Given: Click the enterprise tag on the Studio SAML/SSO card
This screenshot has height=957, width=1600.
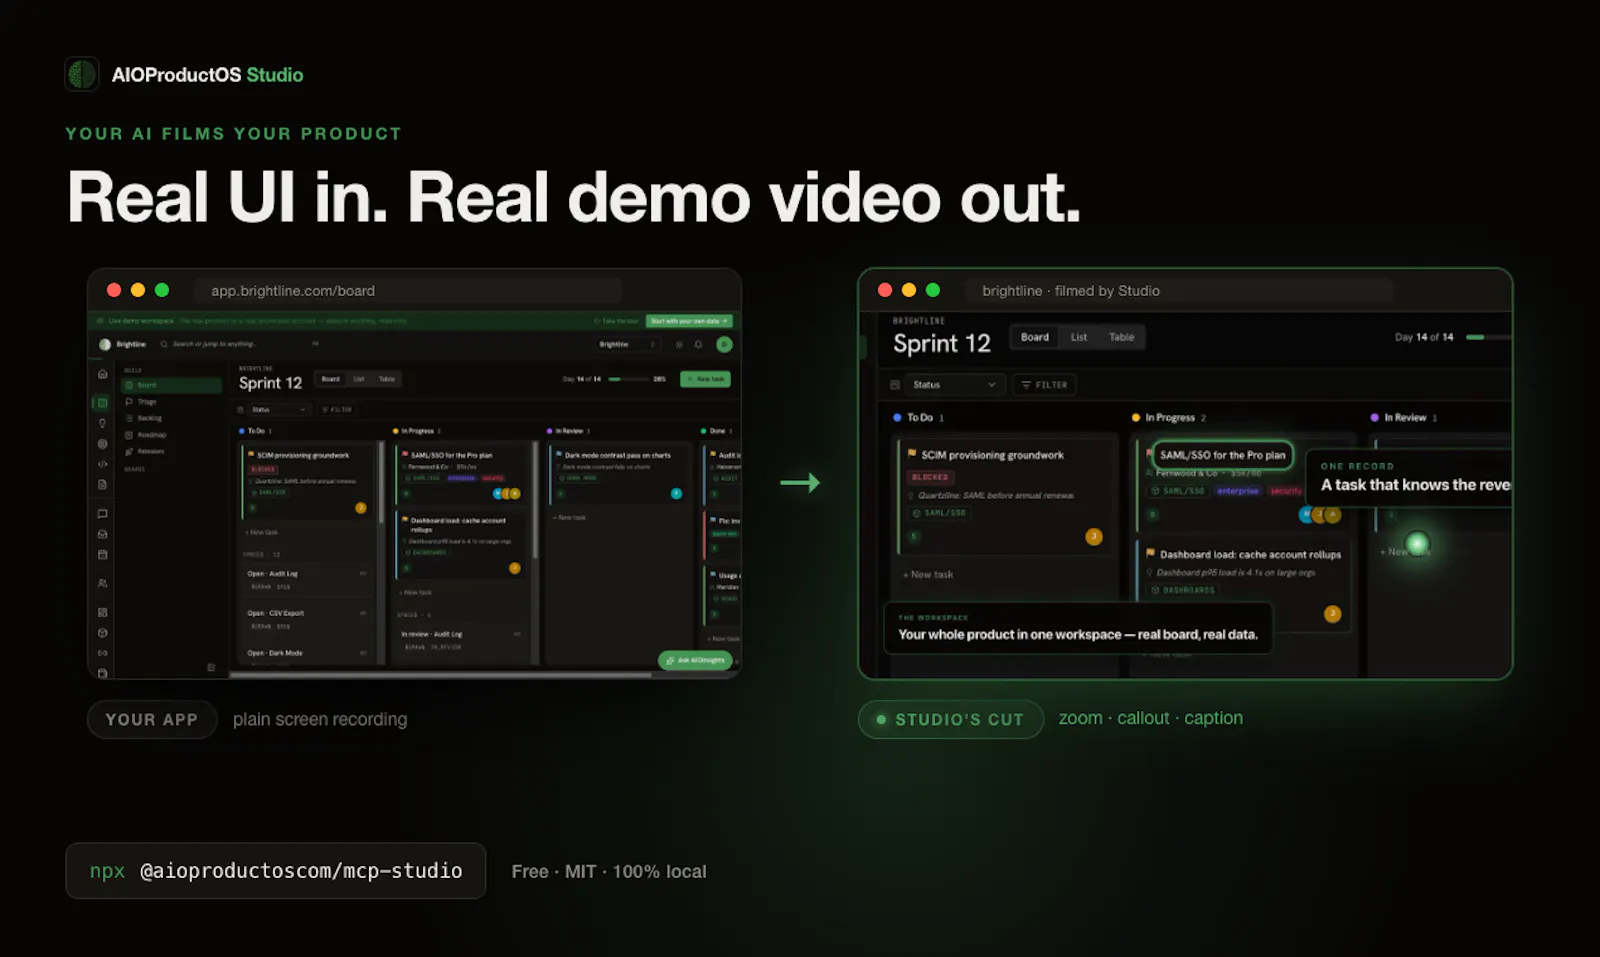Looking at the screenshot, I should [x=1237, y=491].
